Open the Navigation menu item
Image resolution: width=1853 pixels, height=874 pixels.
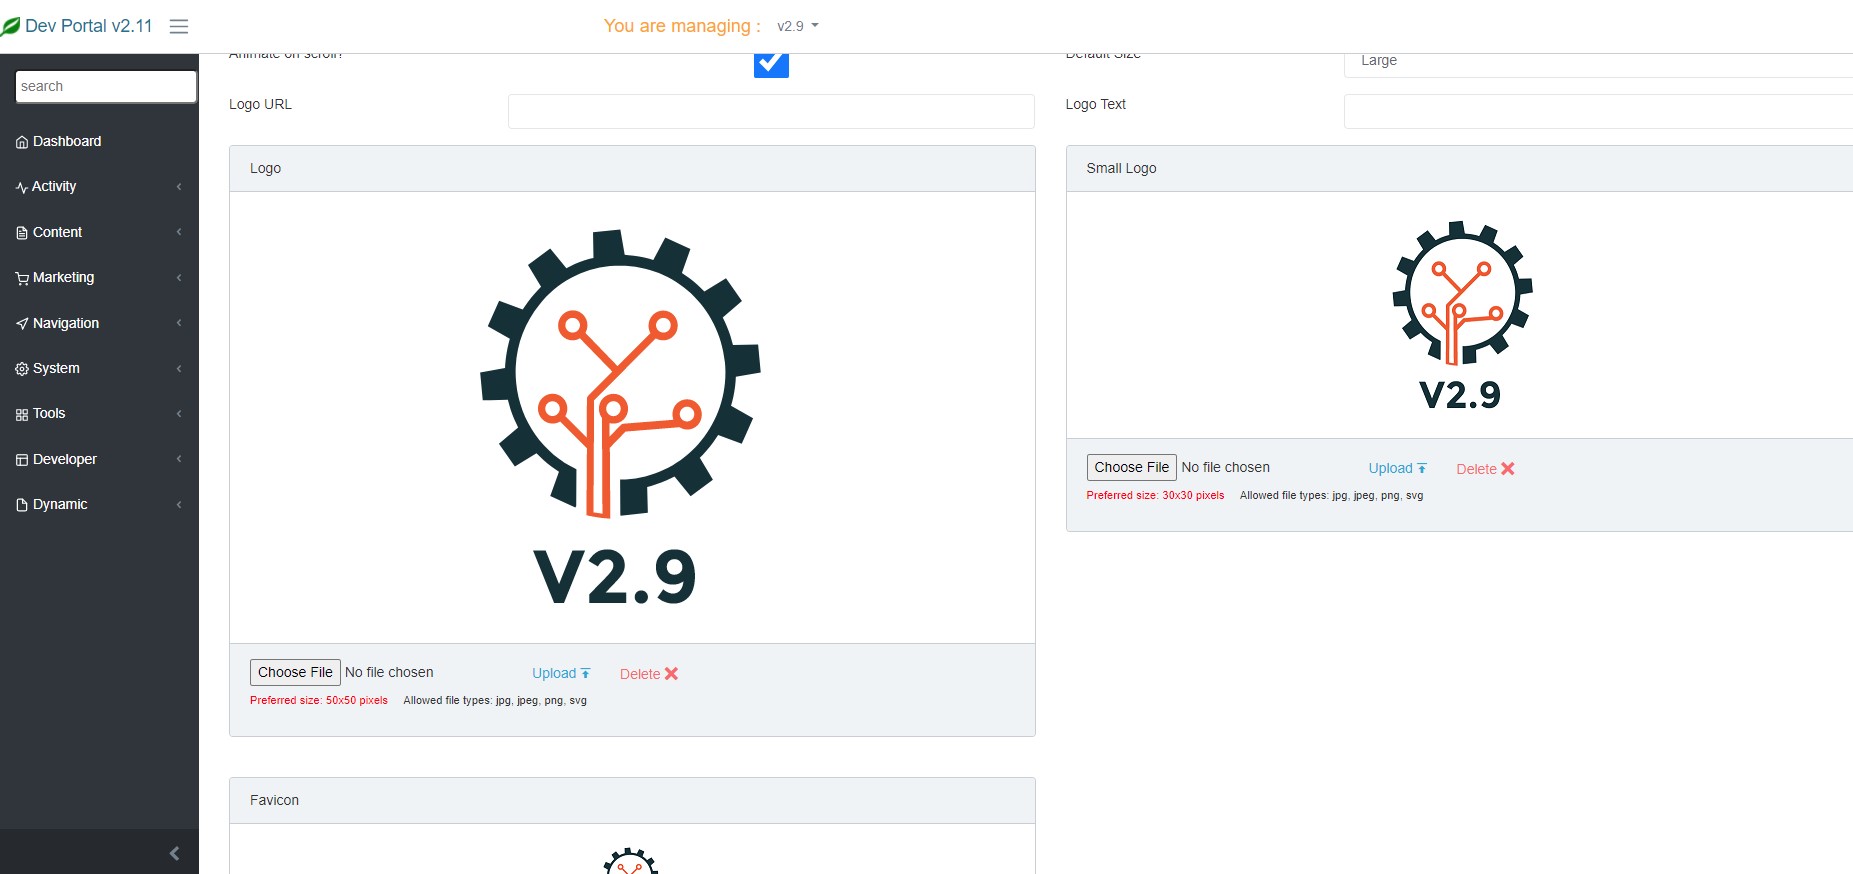(x=66, y=323)
